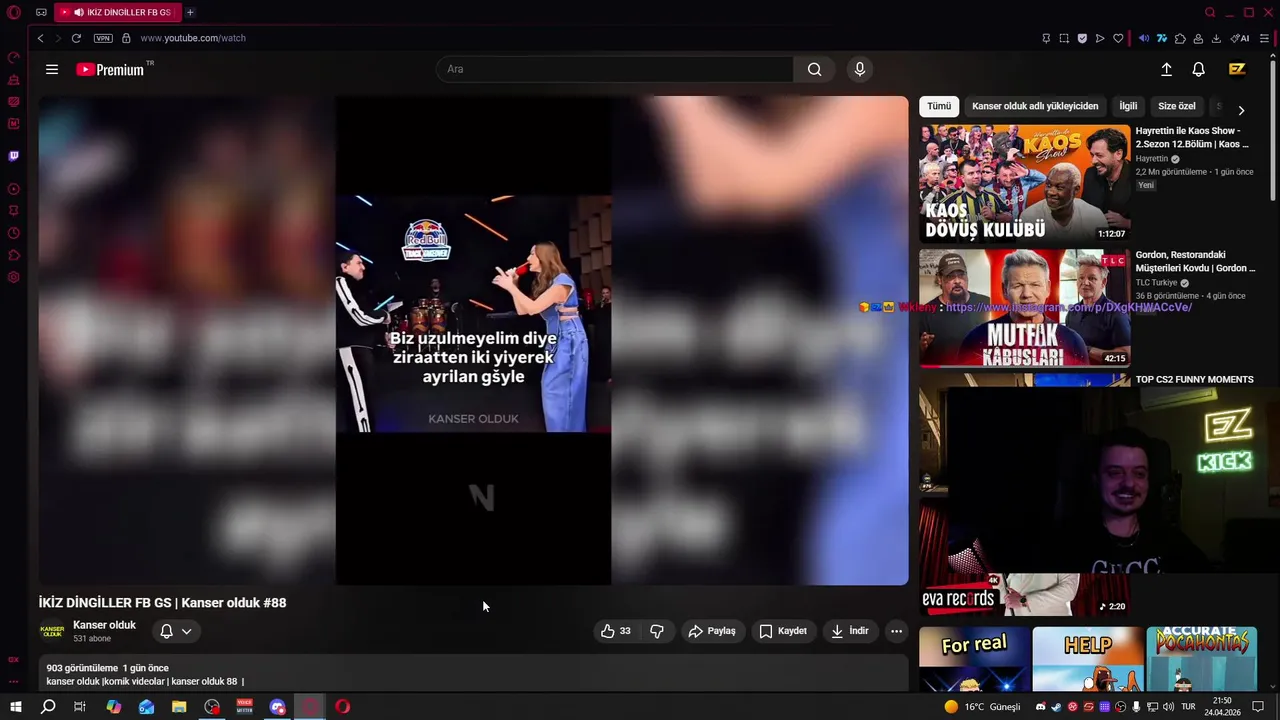The width and height of the screenshot is (1280, 720).
Task: Open Windows taskbar search
Action: click(48, 707)
